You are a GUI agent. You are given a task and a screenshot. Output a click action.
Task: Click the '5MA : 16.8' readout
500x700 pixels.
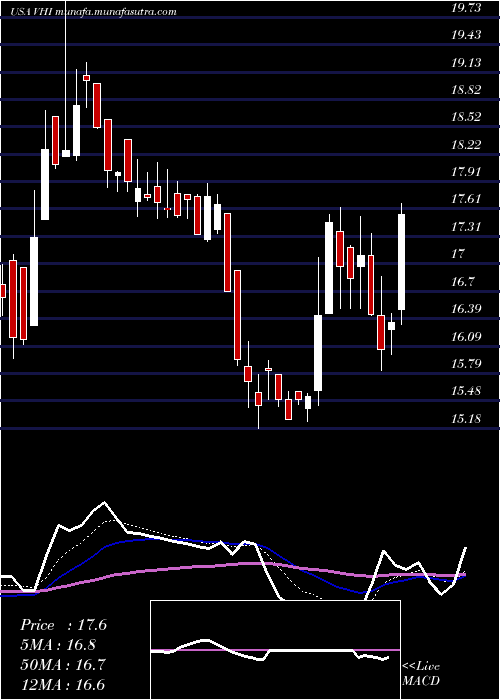[58, 645]
